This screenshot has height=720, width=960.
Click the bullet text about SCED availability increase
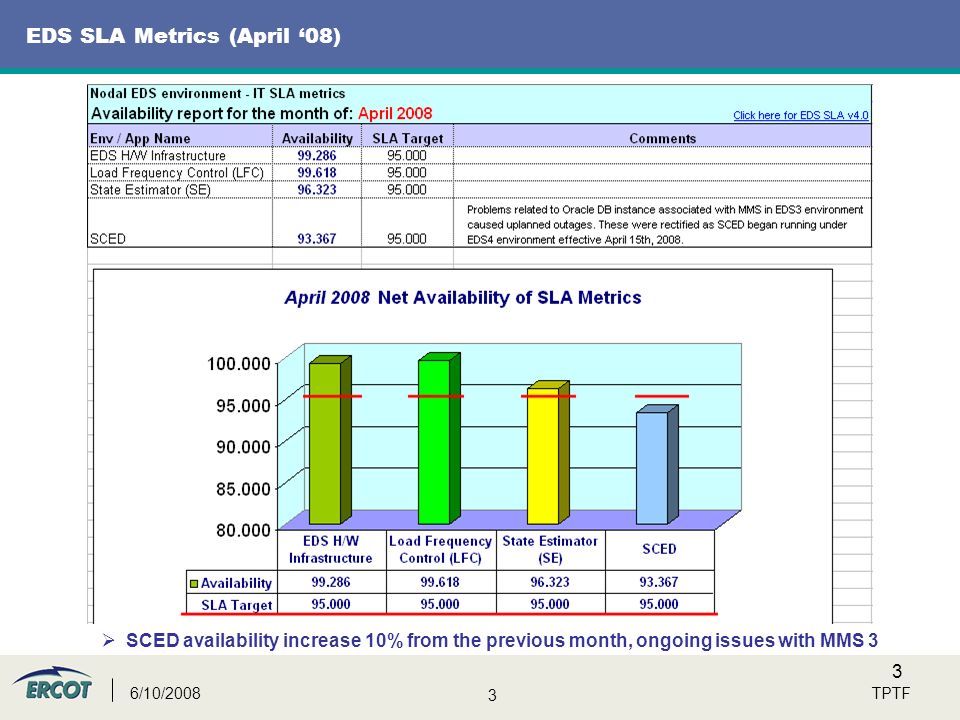tap(501, 640)
